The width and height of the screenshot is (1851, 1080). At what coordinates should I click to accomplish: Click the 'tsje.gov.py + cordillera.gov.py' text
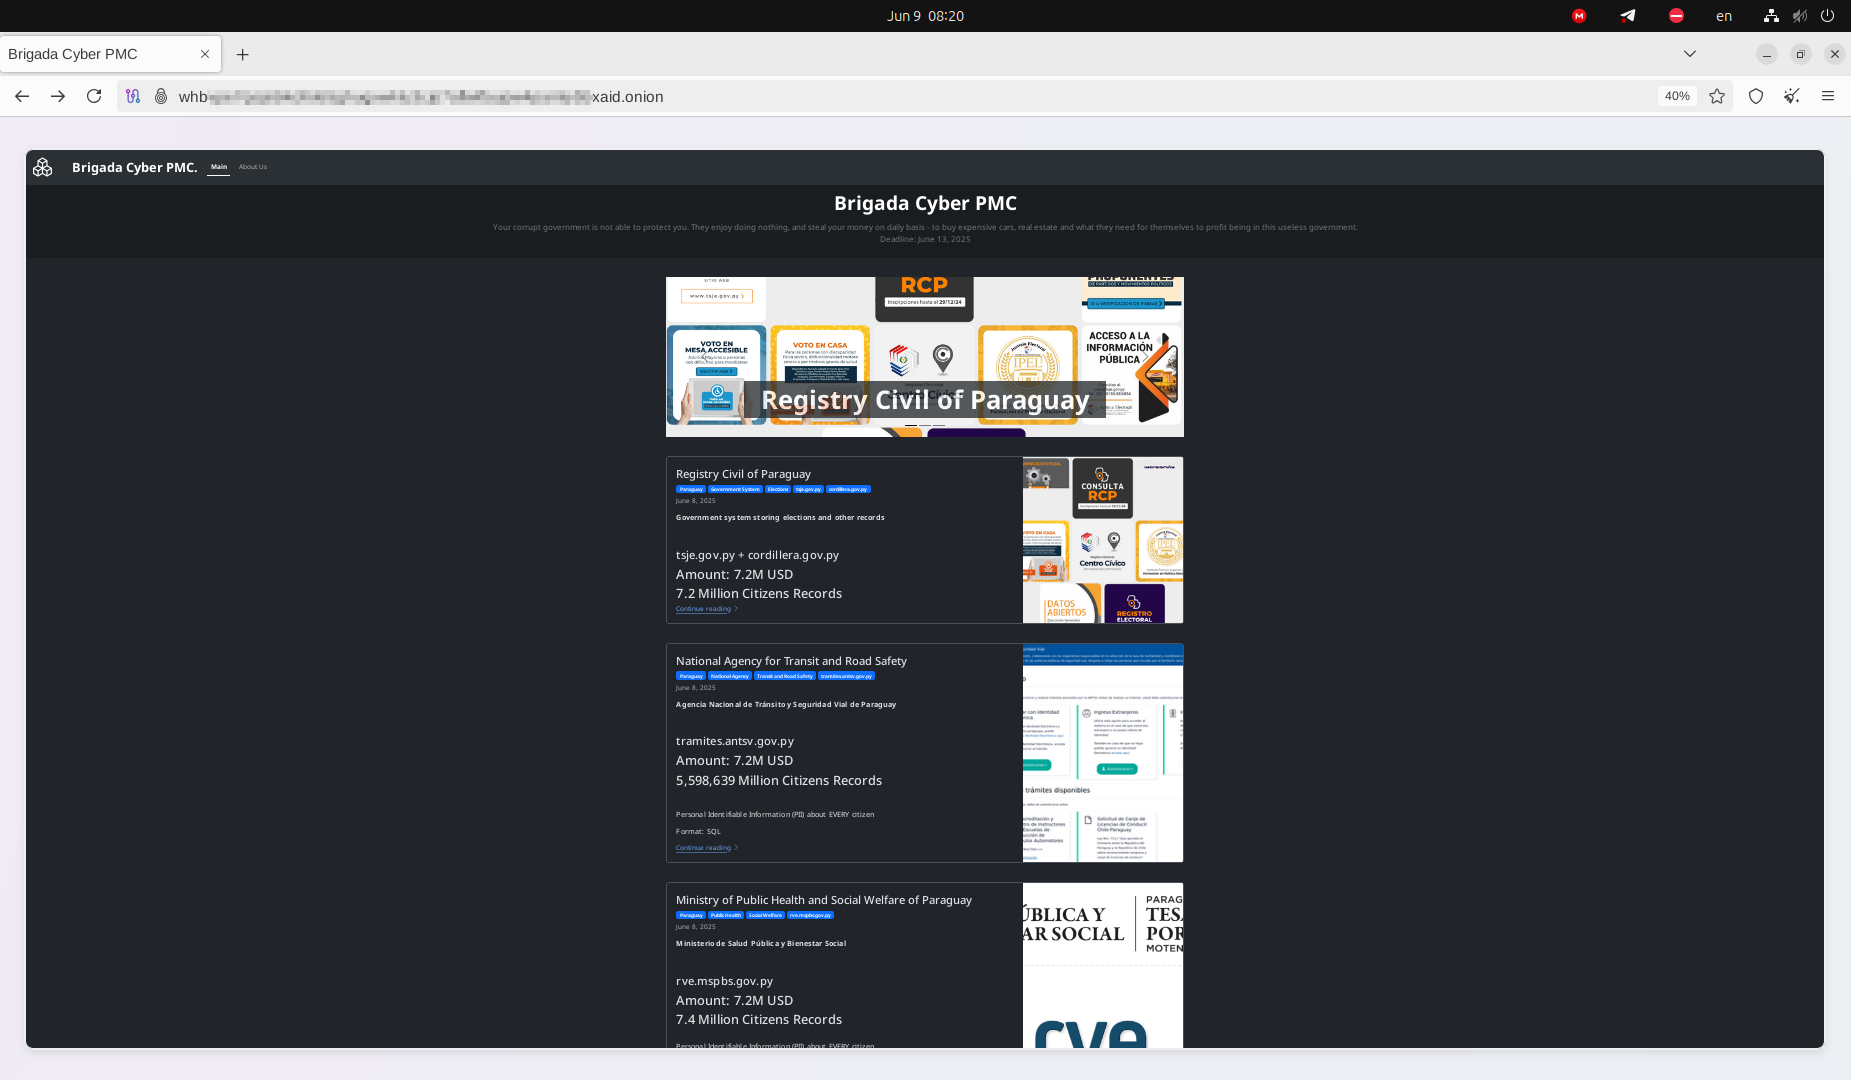click(x=757, y=555)
